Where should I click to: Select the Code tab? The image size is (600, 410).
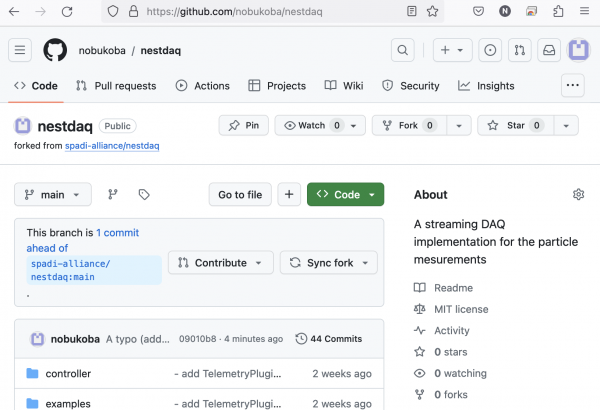36,86
